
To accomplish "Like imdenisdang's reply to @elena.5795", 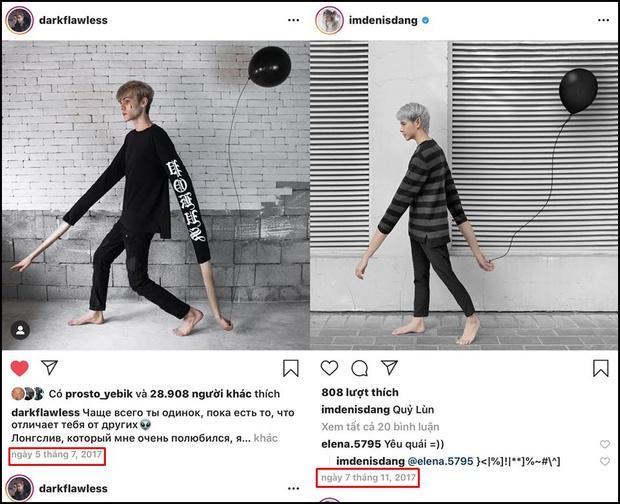I will (603, 461).
